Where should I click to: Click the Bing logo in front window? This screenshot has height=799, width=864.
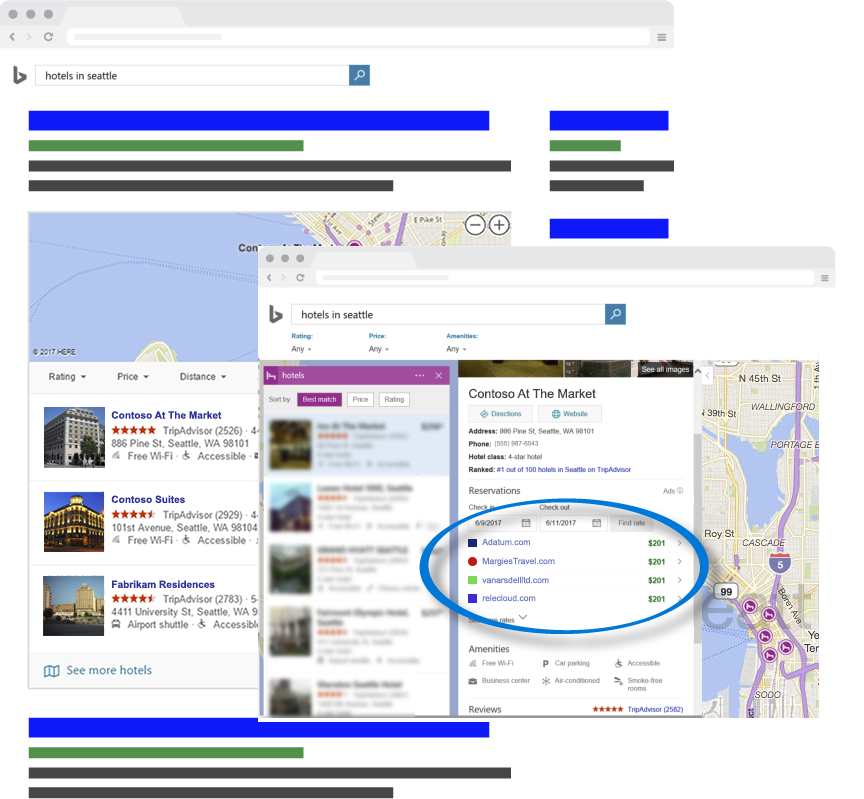276,314
